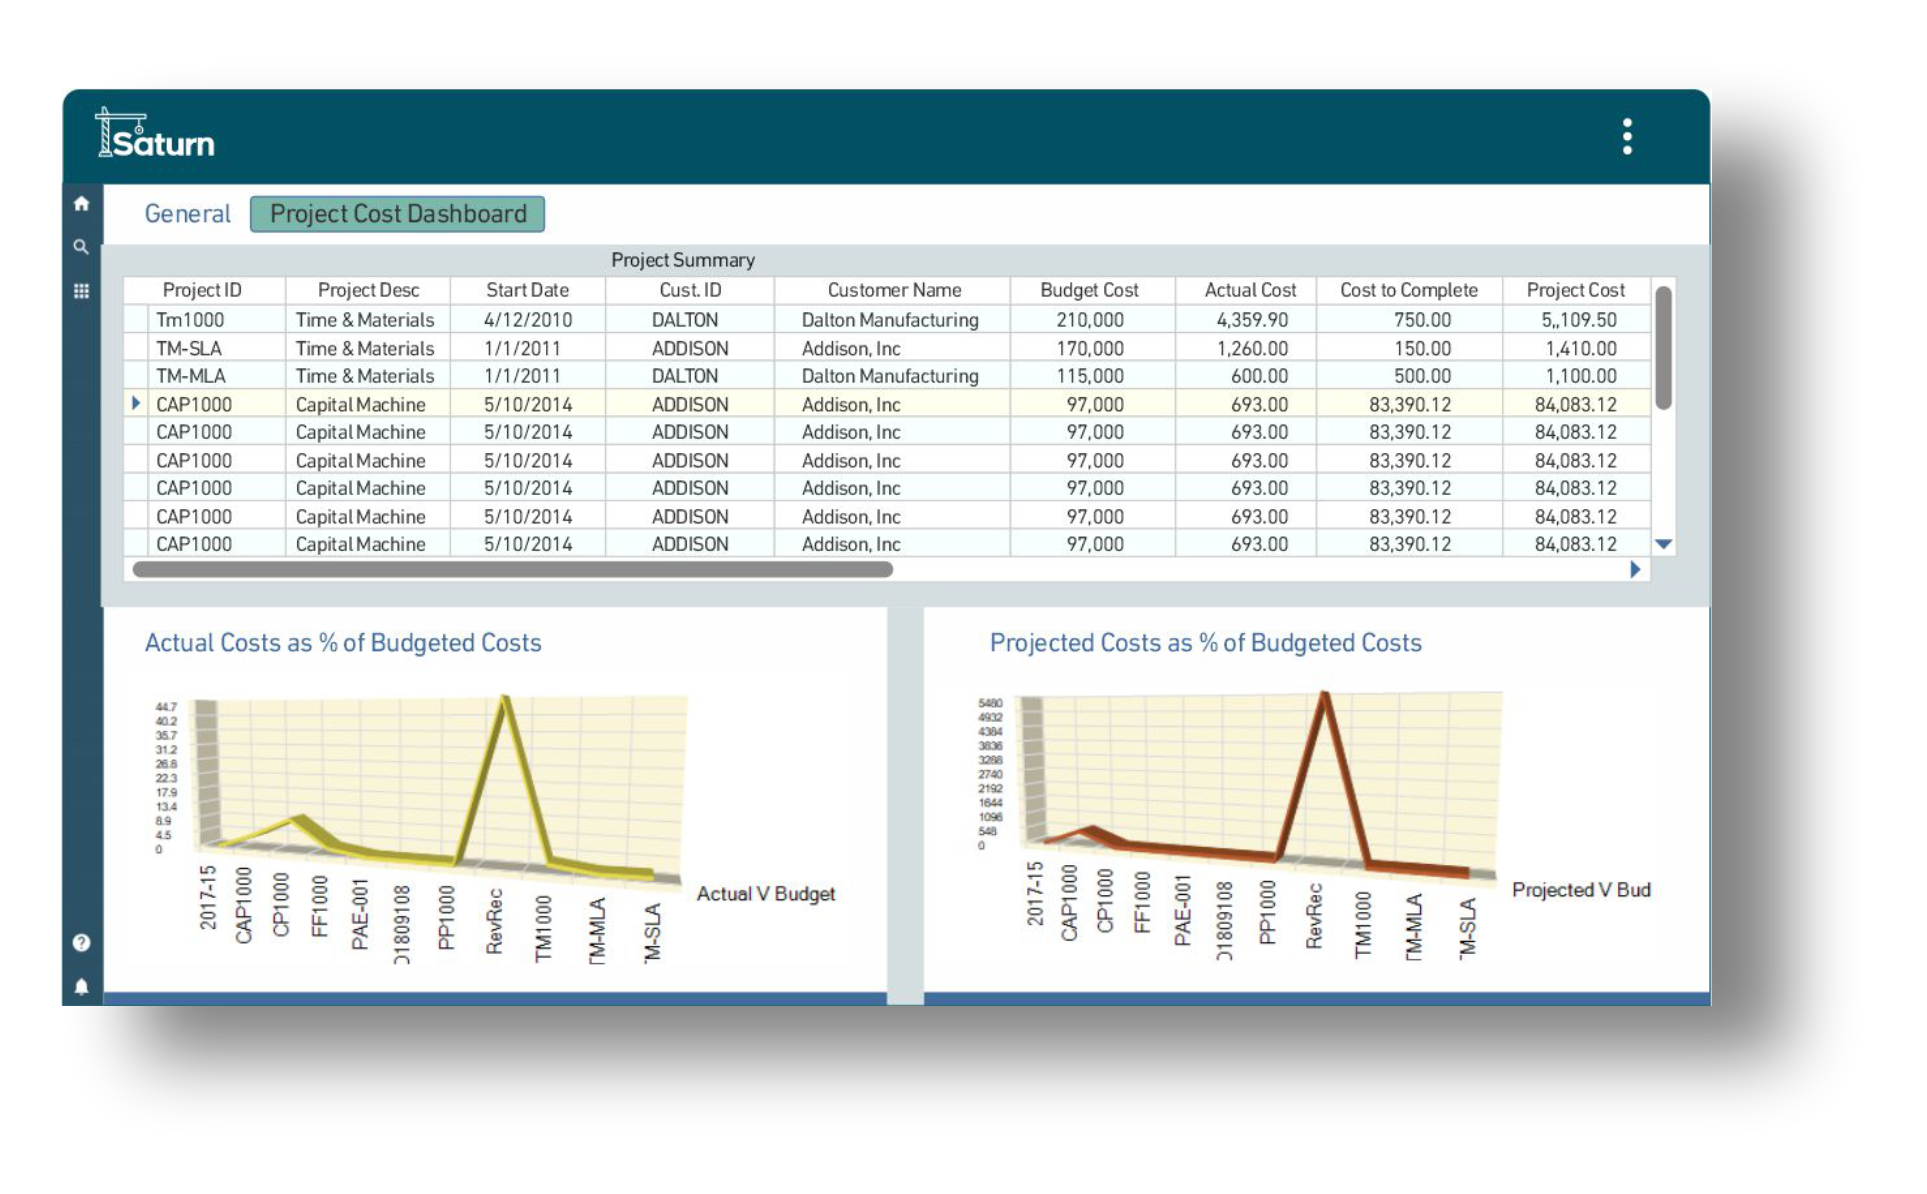
Task: Open Help from the bottom sidebar
Action: pos(84,941)
